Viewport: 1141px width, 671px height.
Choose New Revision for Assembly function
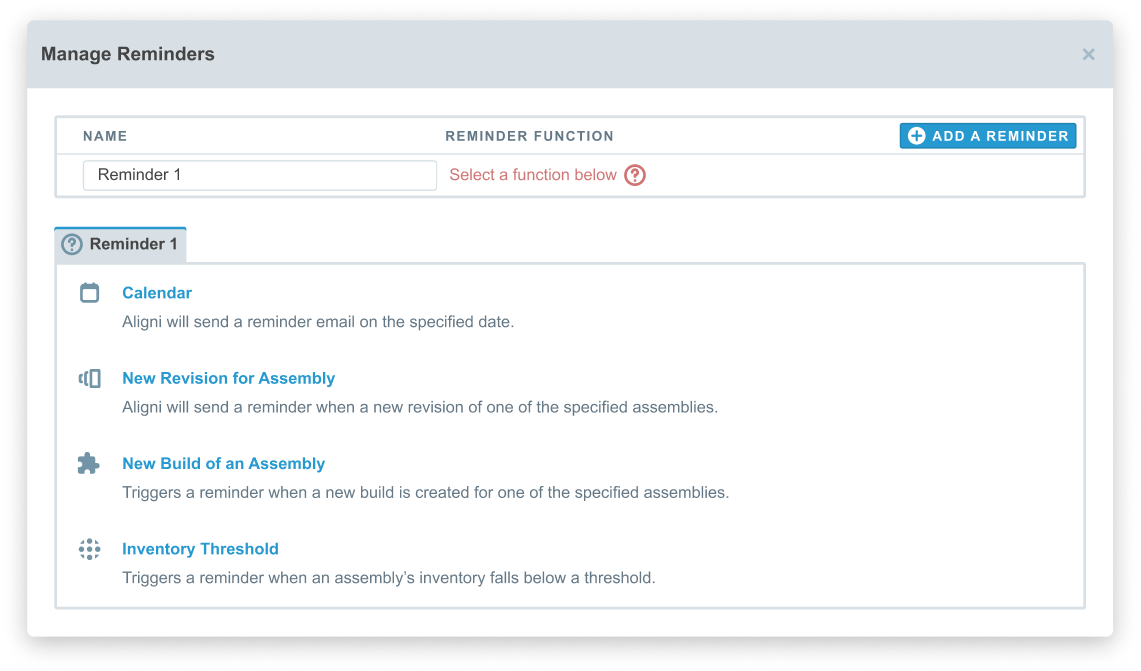[228, 378]
